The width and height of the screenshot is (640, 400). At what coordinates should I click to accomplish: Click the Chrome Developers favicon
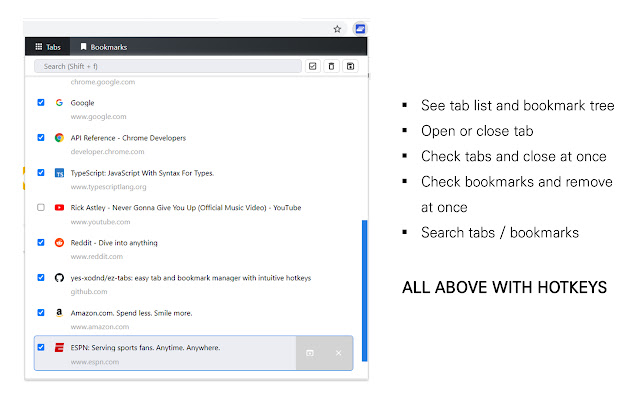pyautogui.click(x=59, y=138)
